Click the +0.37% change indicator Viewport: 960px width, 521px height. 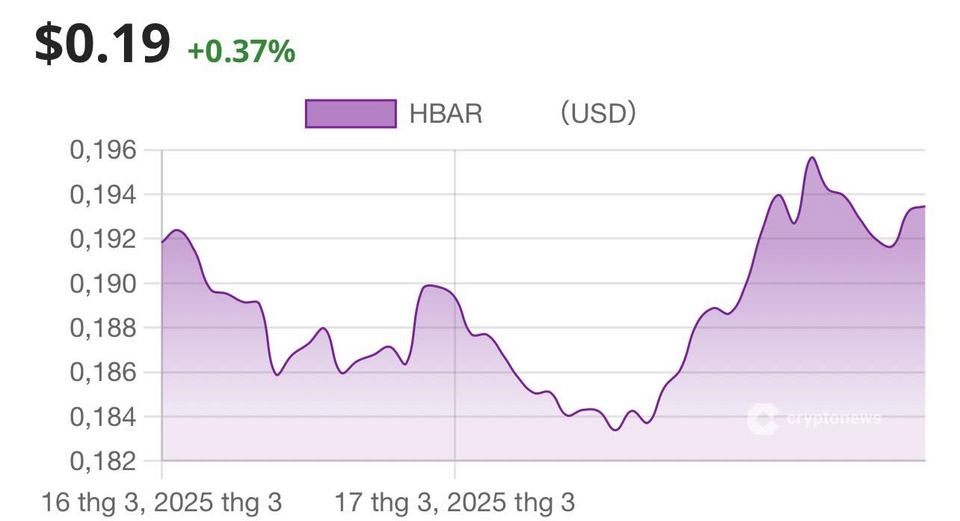click(x=241, y=50)
